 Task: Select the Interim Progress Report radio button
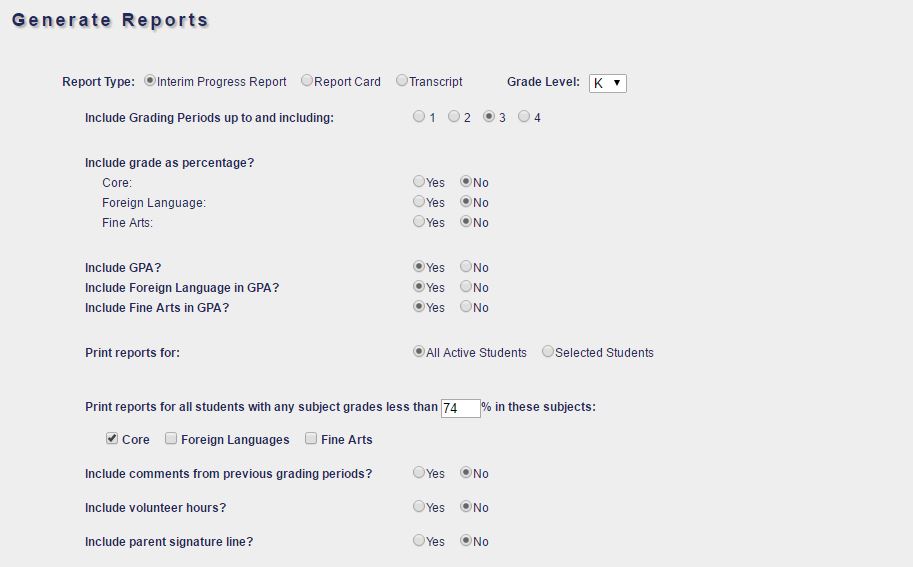[150, 81]
